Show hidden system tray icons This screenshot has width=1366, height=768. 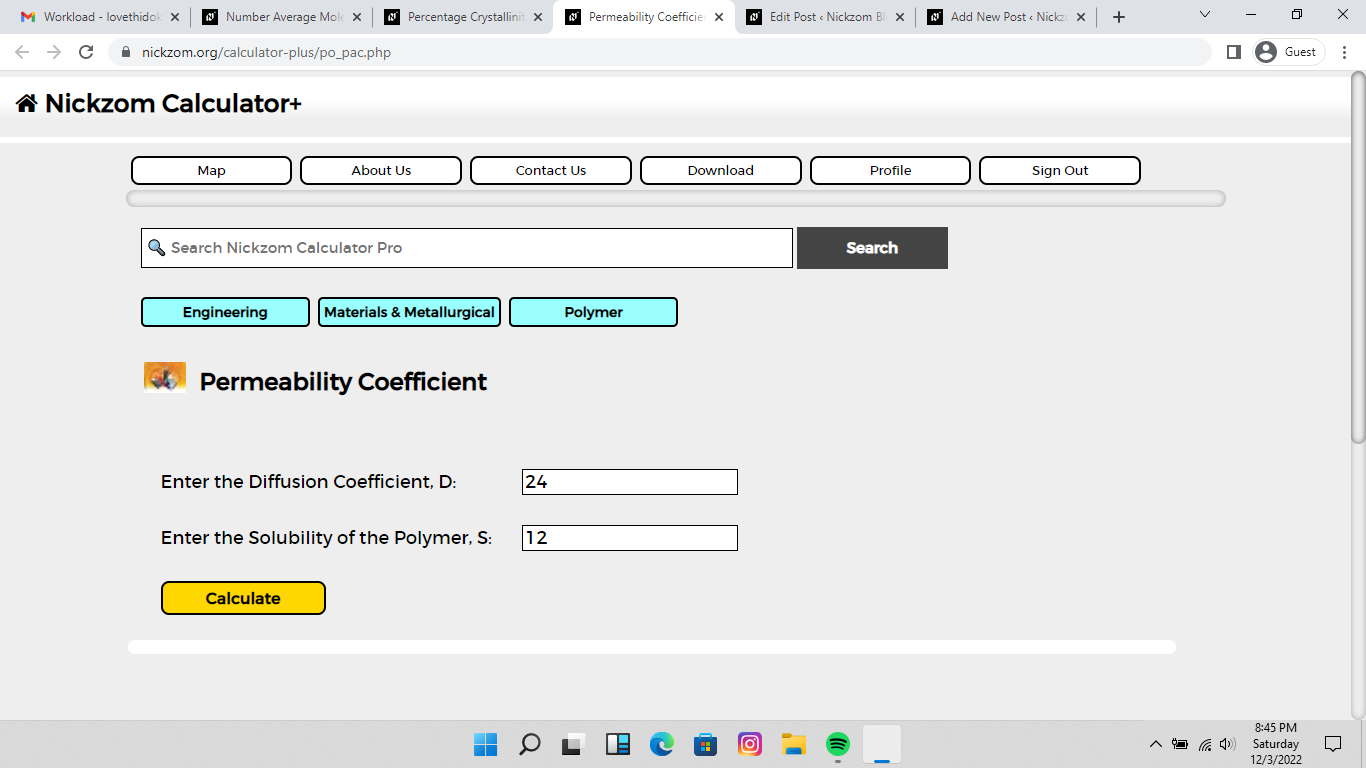1156,744
